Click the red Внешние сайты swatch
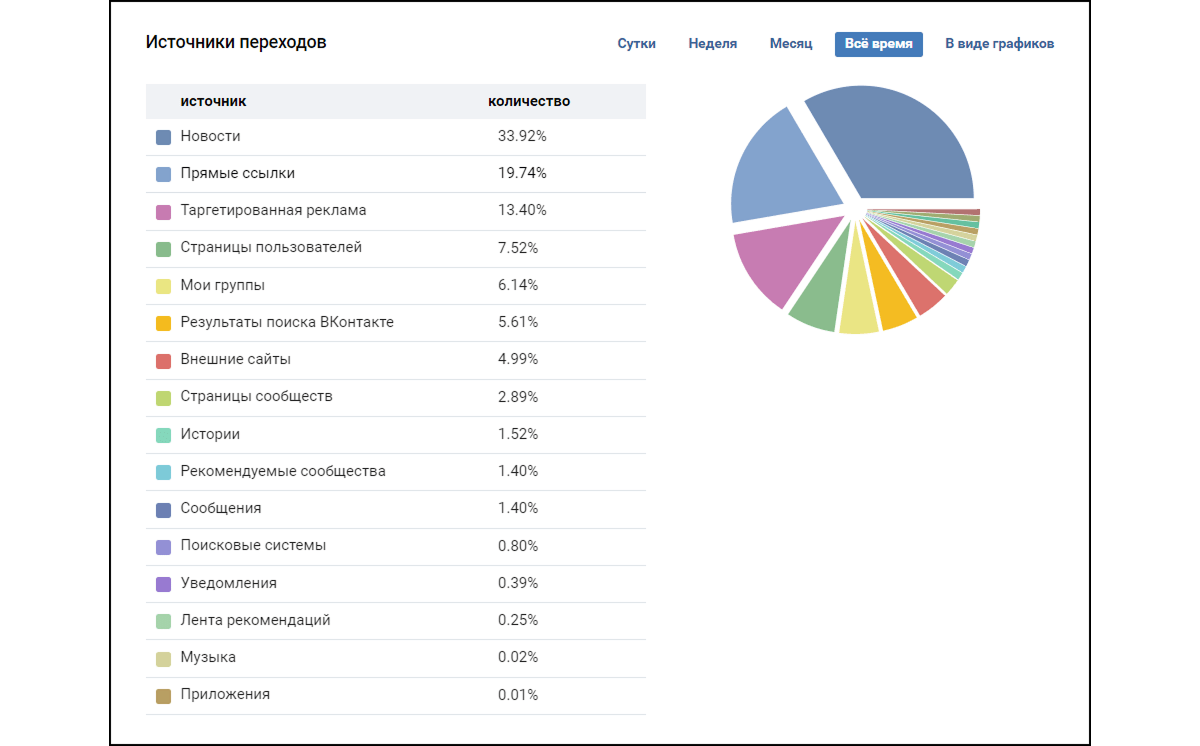 tap(164, 360)
